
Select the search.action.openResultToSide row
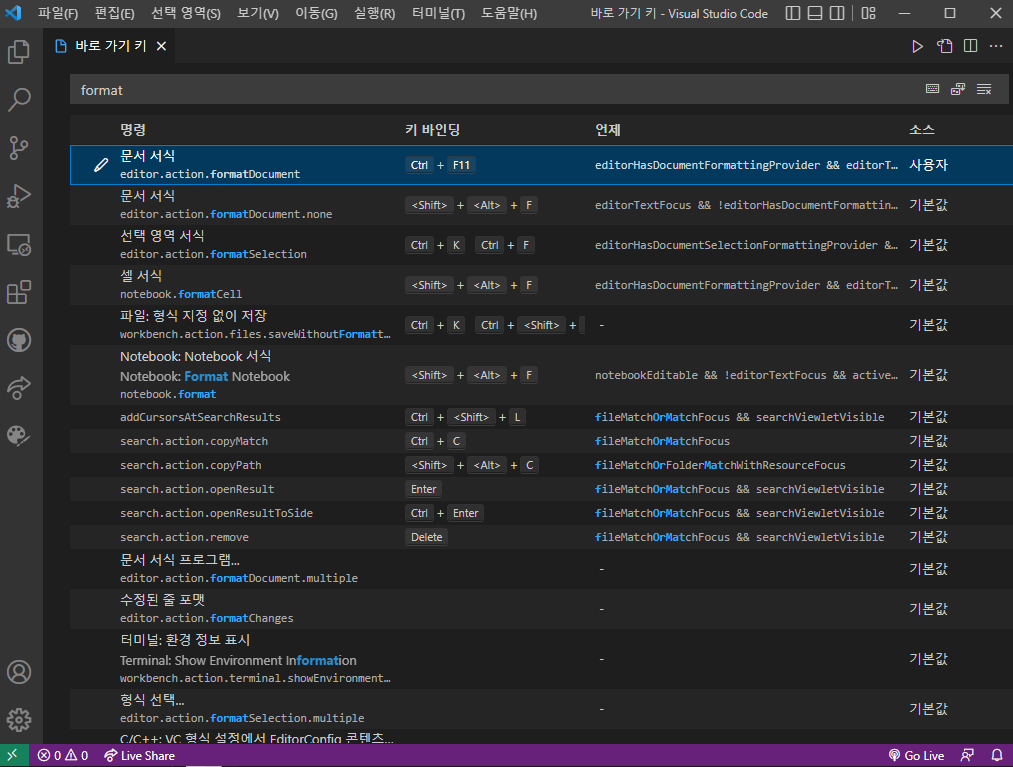(541, 513)
